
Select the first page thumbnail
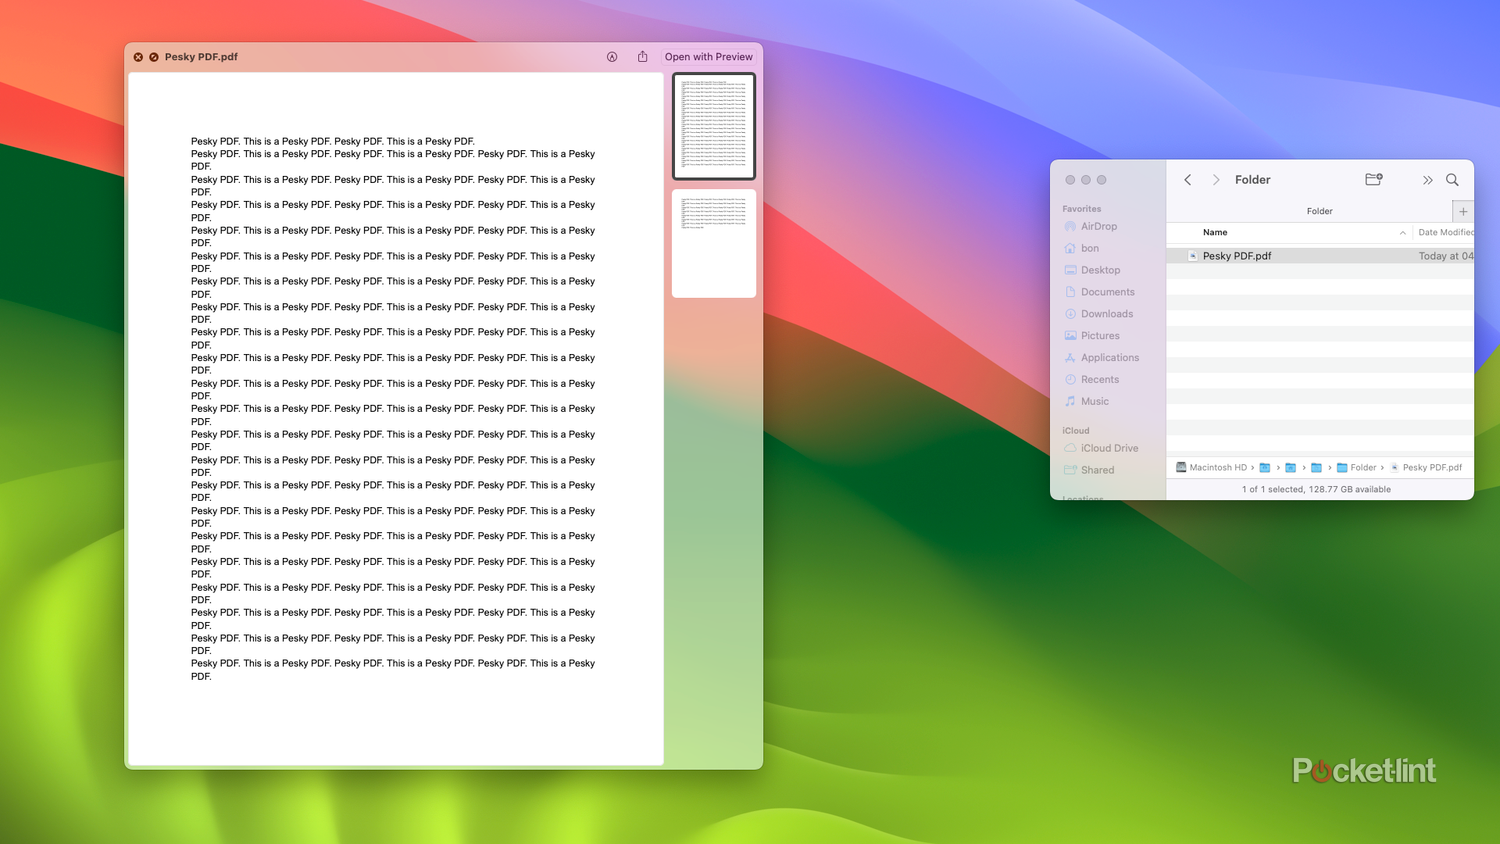coord(714,126)
